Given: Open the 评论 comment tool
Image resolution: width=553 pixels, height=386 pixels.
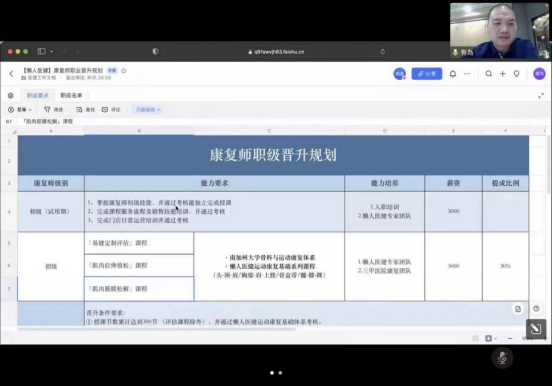Looking at the screenshot, I should (111, 110).
